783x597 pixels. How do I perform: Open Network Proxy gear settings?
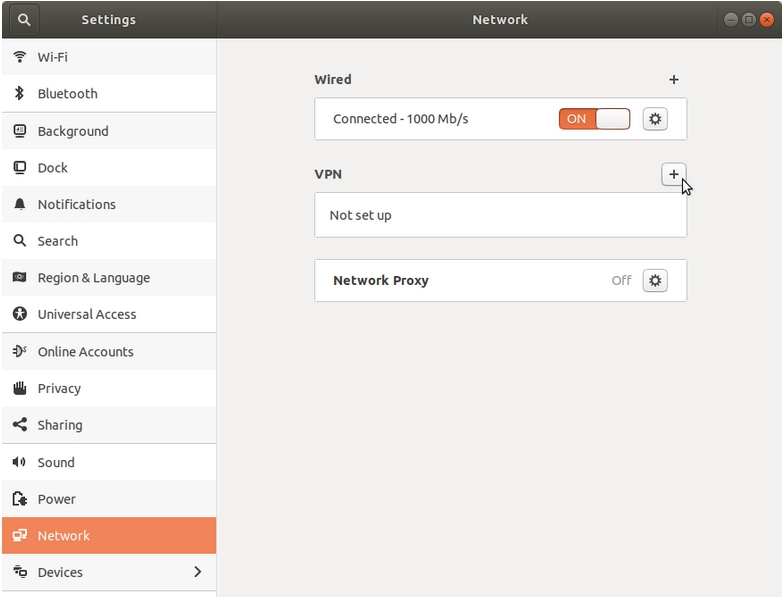coord(655,281)
